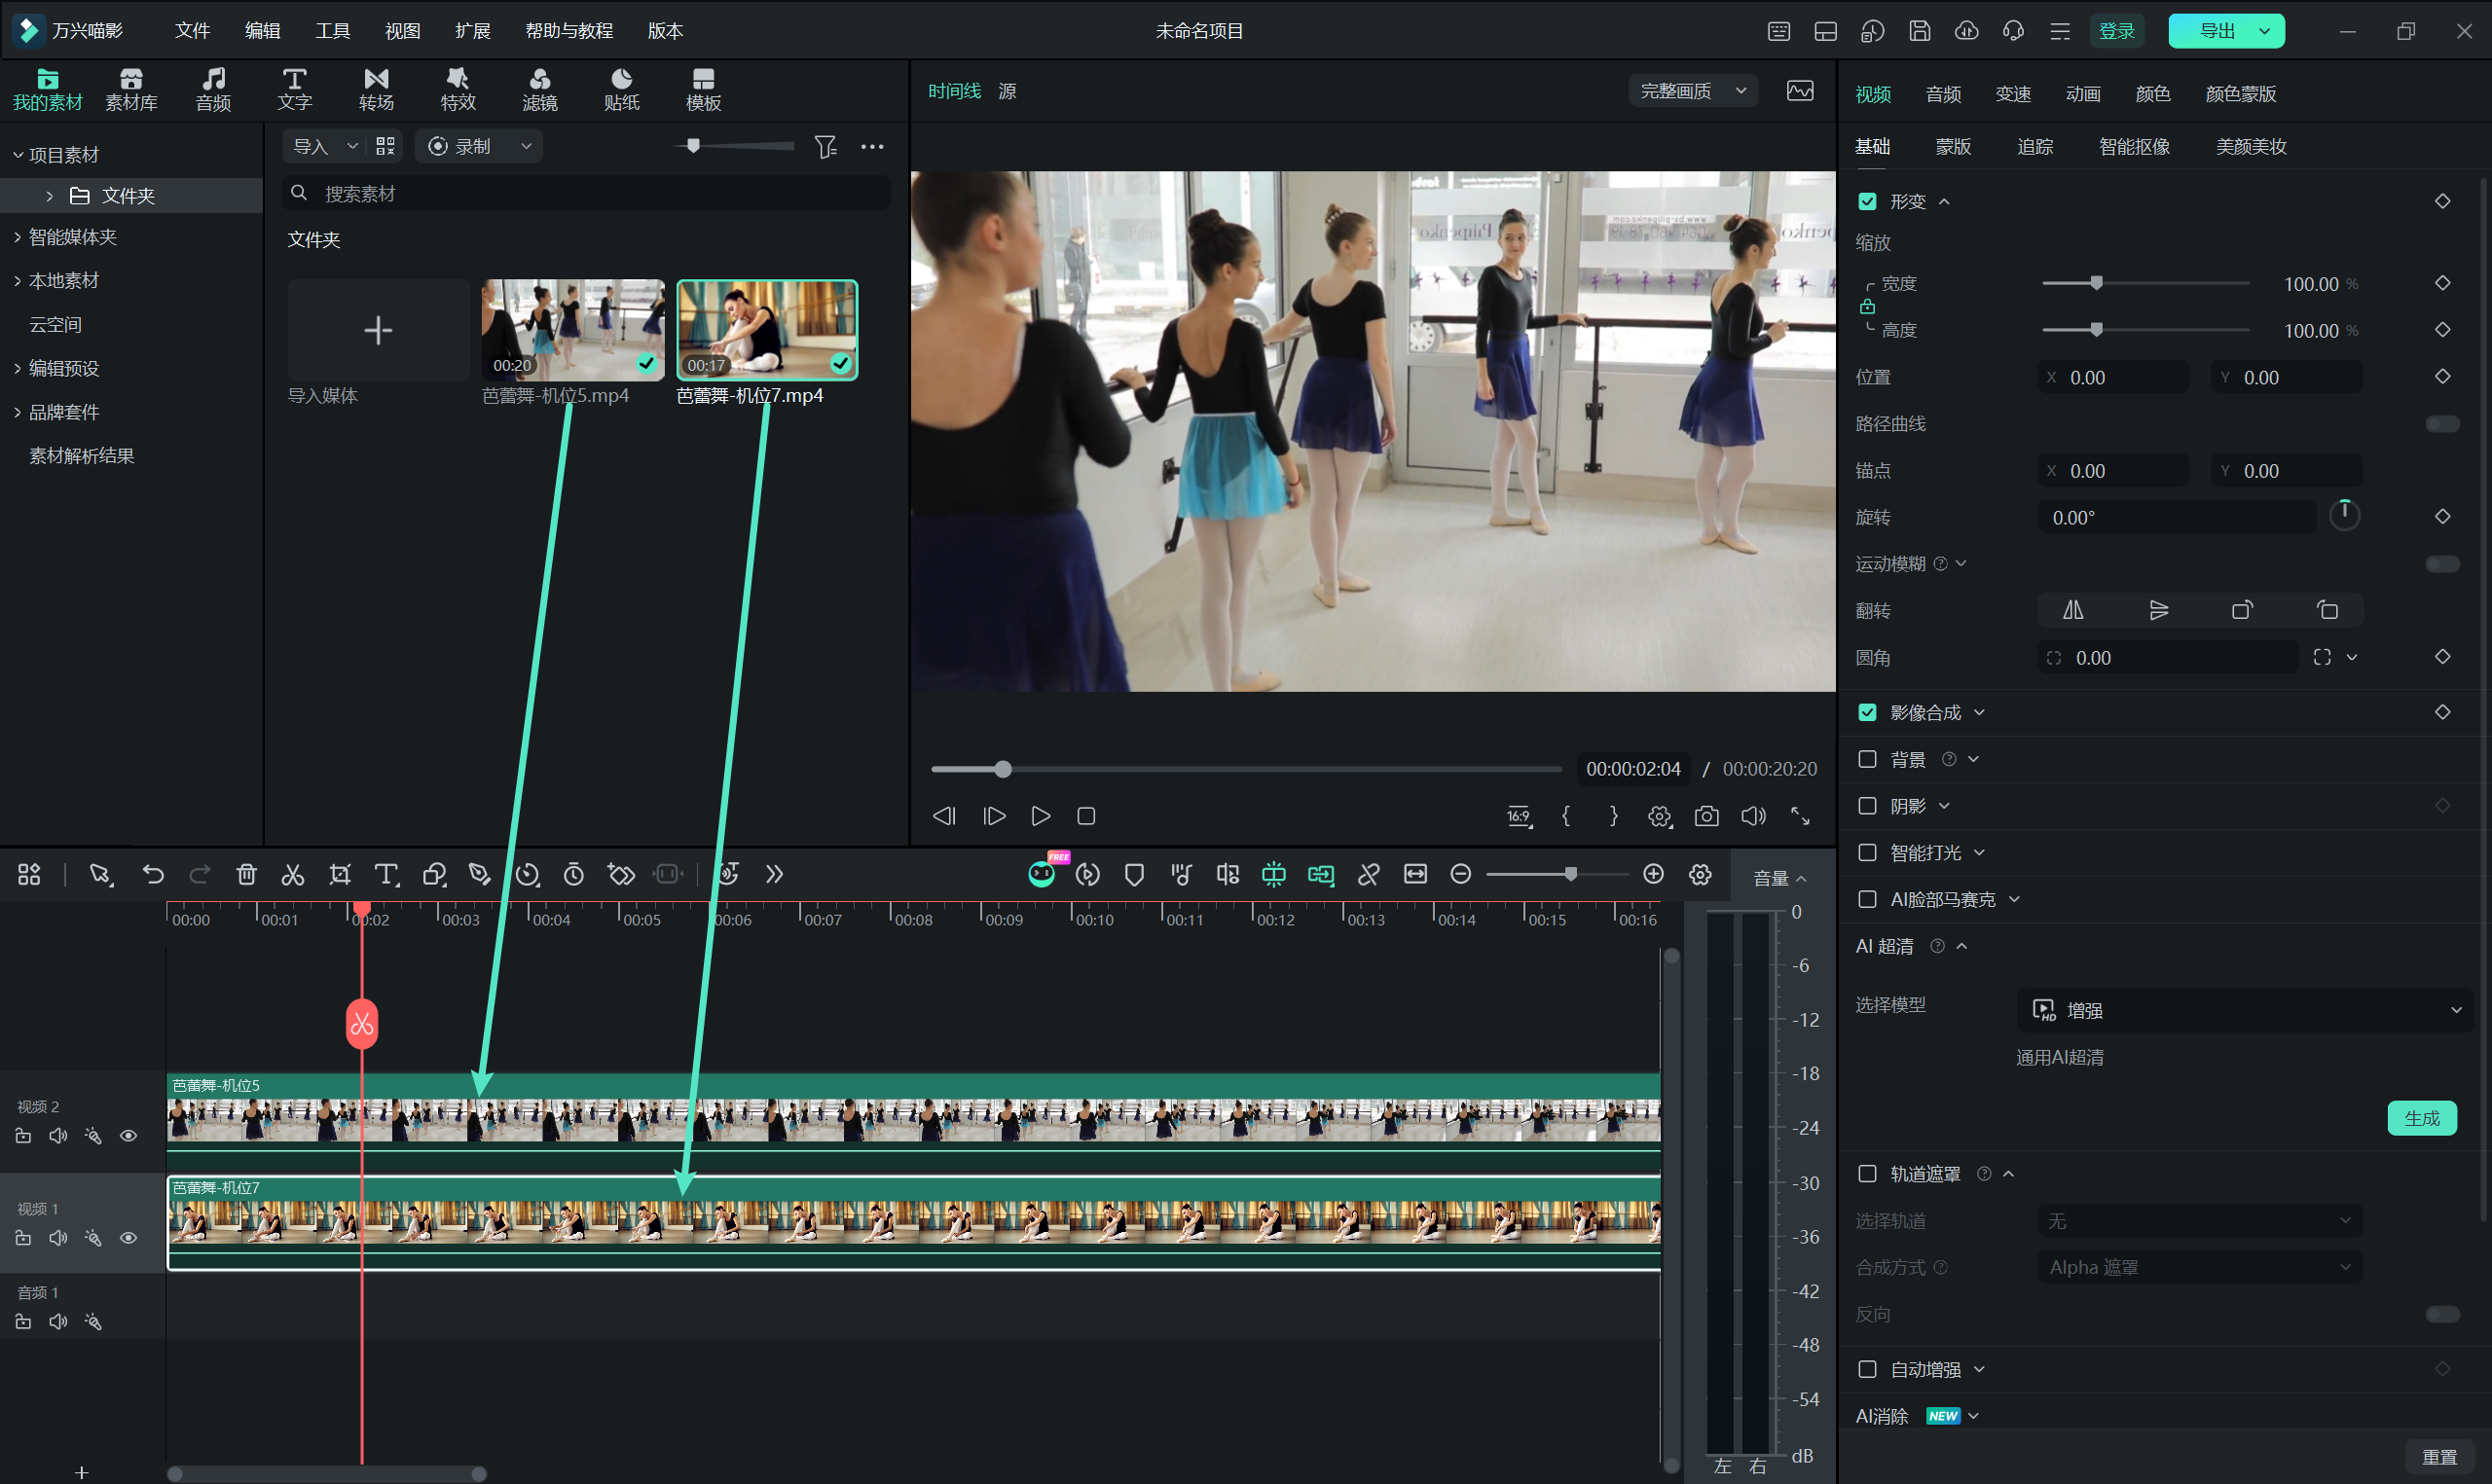Flip horizontally in the 翻转 row
Screen dimensions: 2492x1484
tap(2073, 610)
